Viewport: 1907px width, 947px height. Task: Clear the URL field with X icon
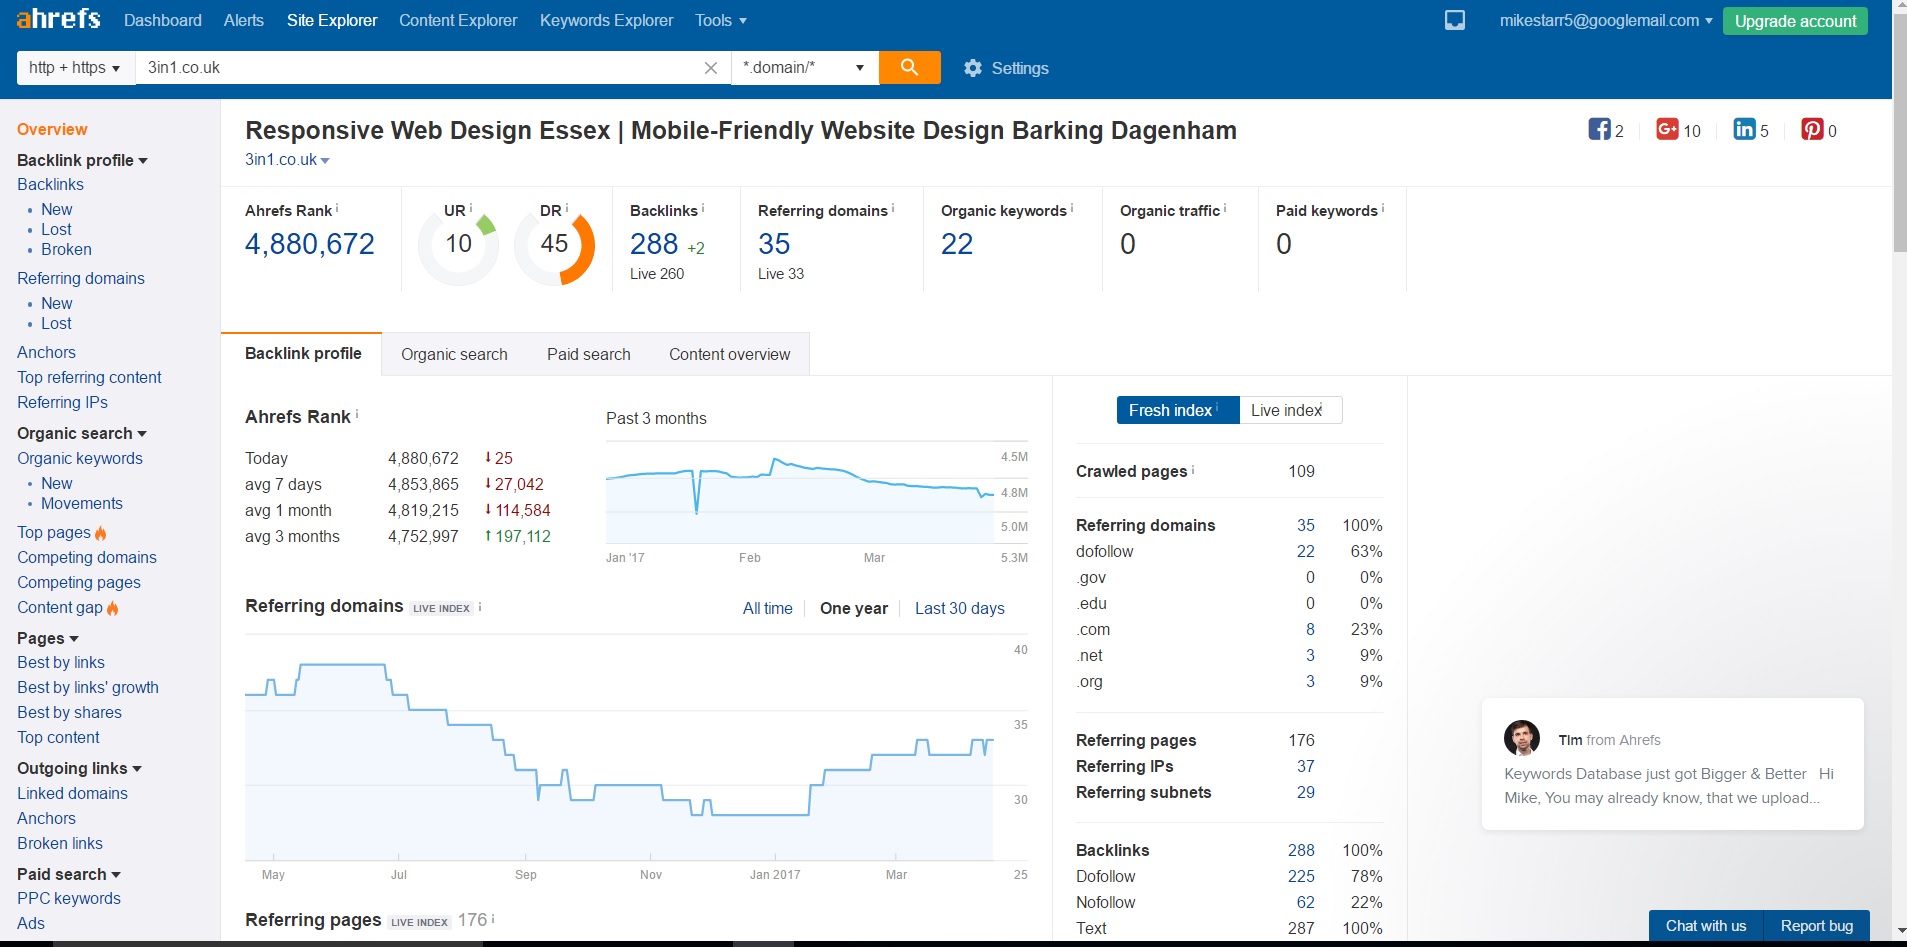tap(711, 68)
